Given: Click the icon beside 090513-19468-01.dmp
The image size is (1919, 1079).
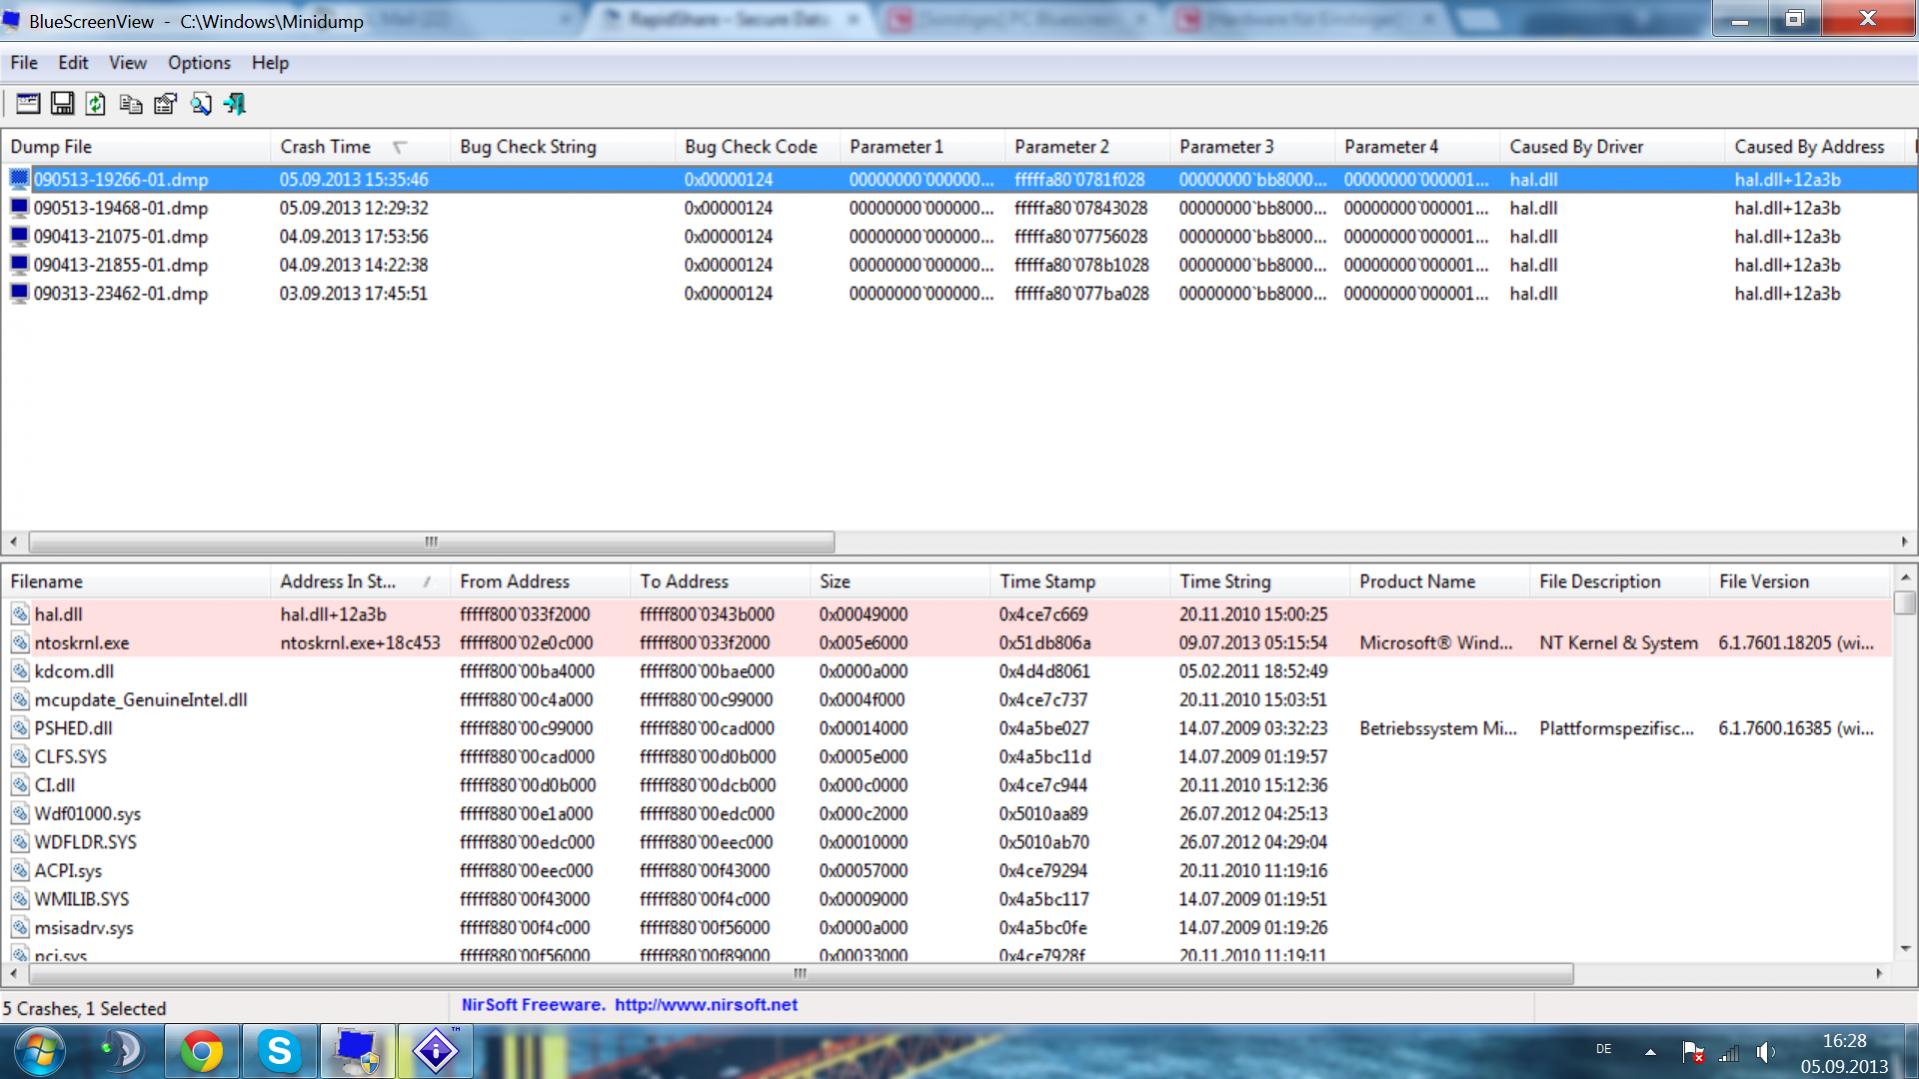Looking at the screenshot, I should [x=19, y=208].
